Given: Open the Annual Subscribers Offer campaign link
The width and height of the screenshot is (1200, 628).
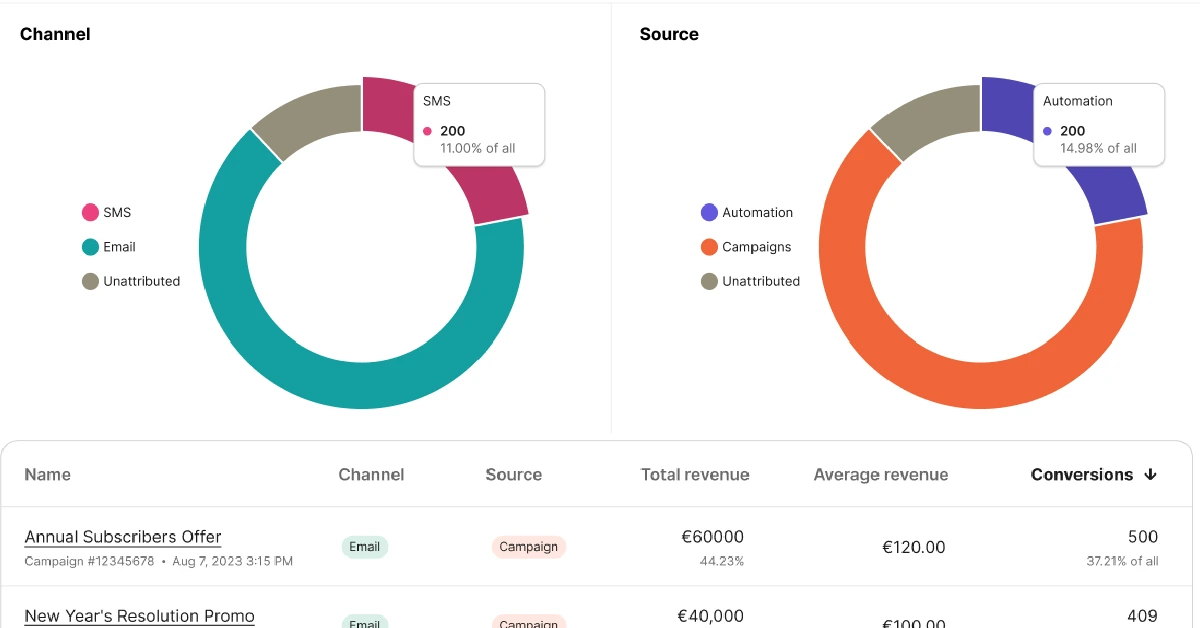Looking at the screenshot, I should tap(123, 537).
